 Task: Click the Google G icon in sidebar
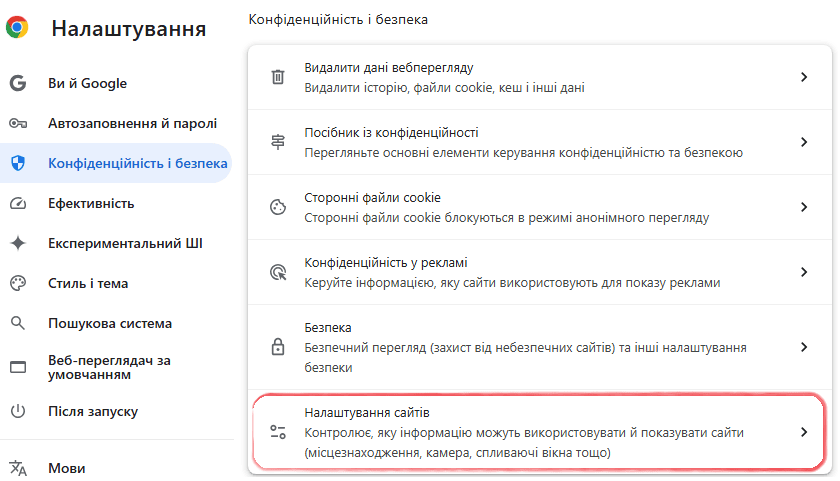[x=18, y=83]
